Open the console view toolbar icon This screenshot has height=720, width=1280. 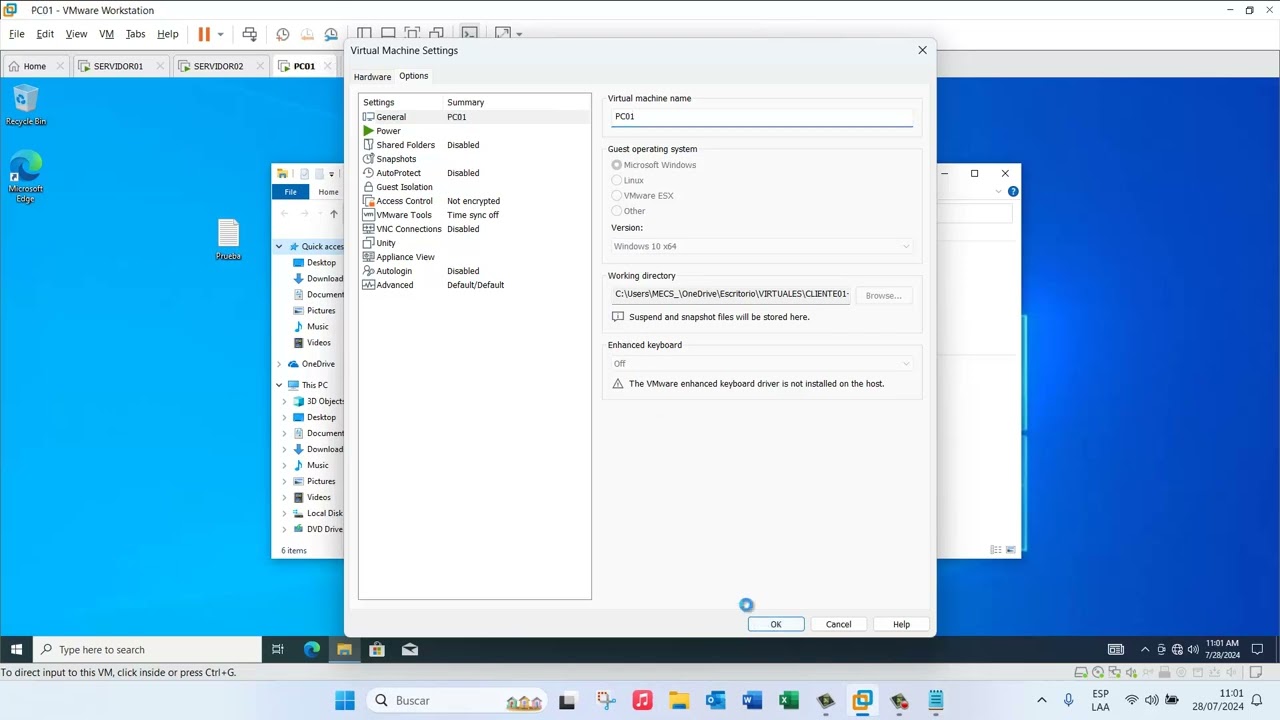(470, 34)
